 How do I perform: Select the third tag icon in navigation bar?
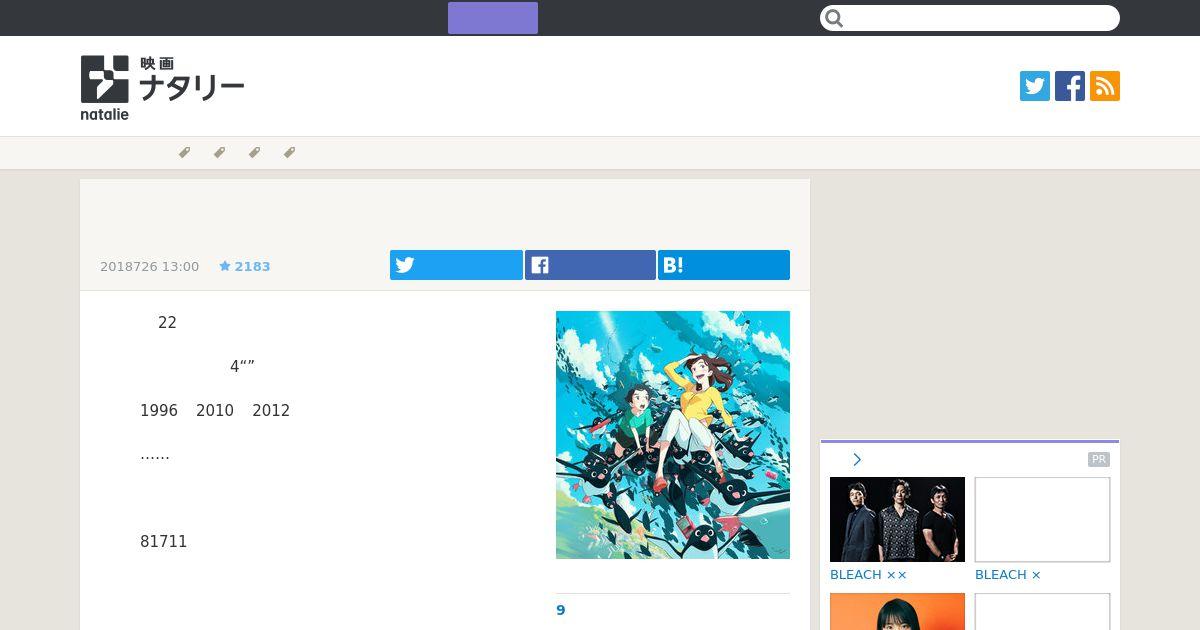pyautogui.click(x=254, y=153)
